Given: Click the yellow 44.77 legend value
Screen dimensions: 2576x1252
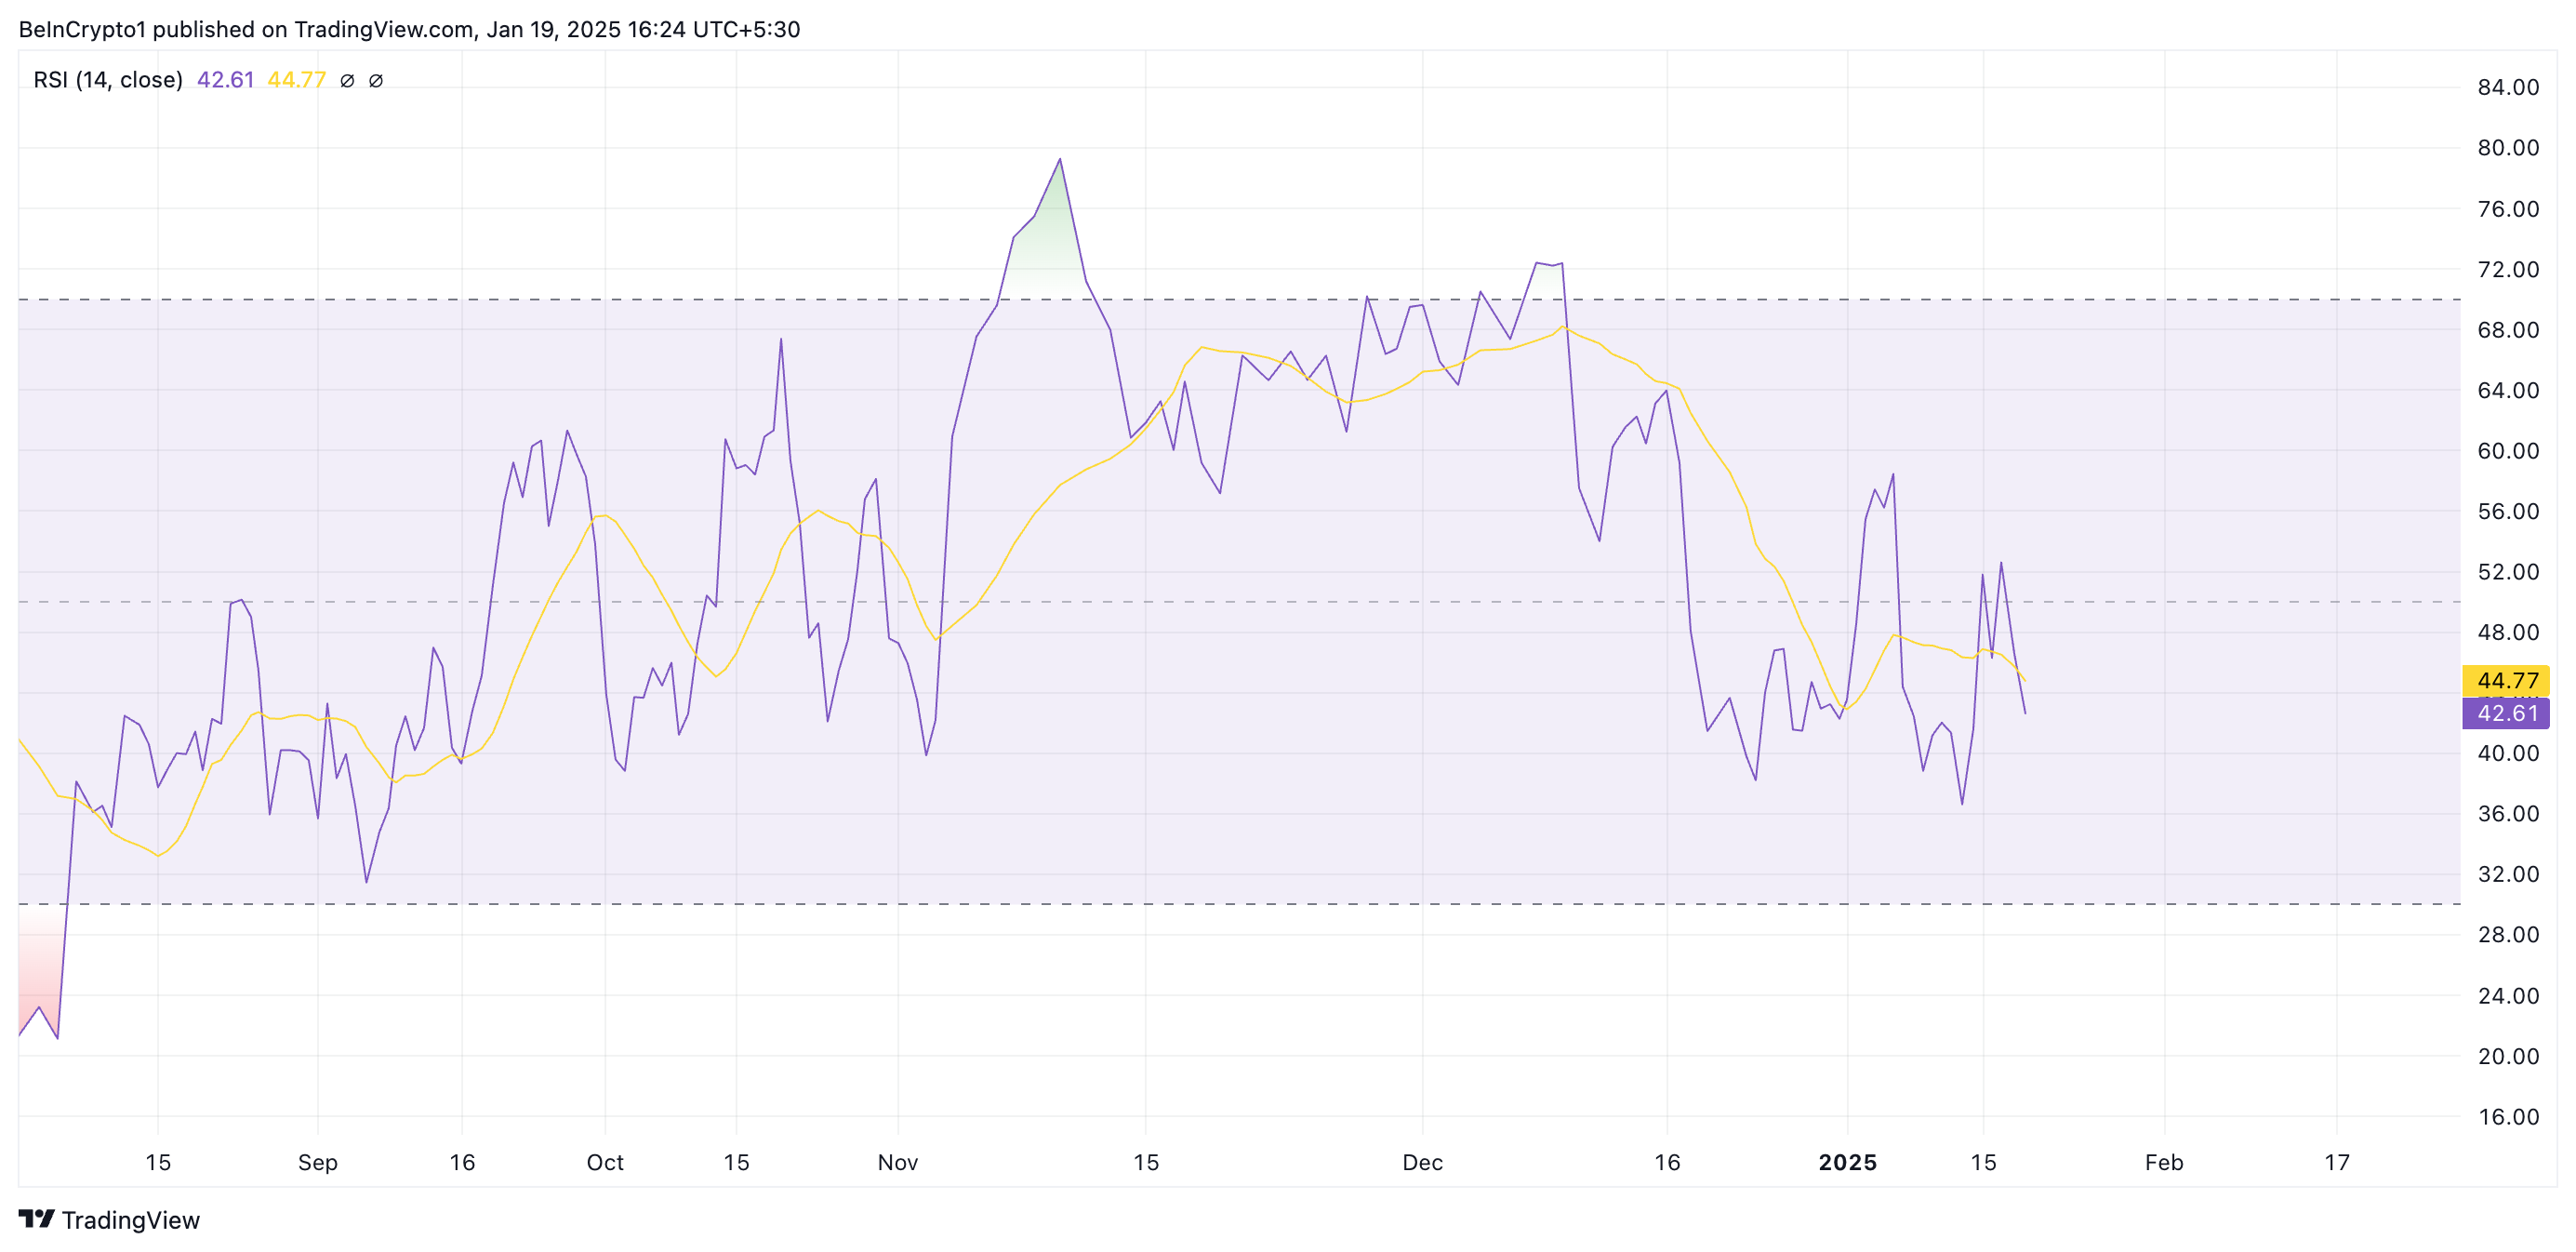Looking at the screenshot, I should point(296,80).
